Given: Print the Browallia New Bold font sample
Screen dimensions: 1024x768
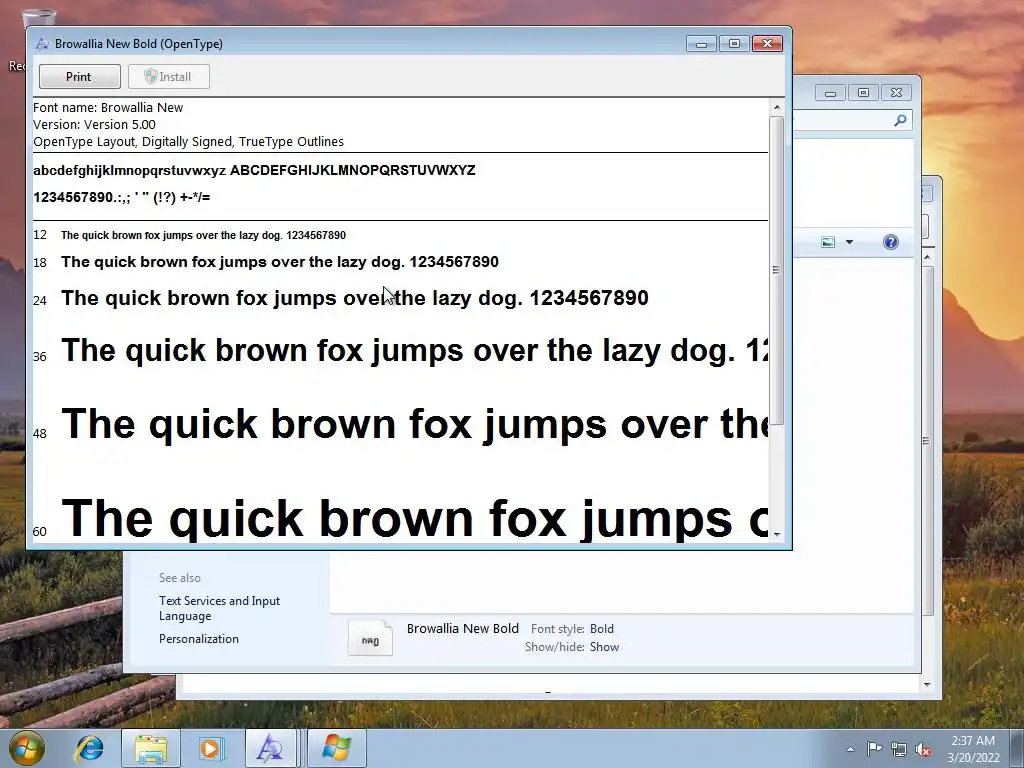Looking at the screenshot, I should [80, 76].
